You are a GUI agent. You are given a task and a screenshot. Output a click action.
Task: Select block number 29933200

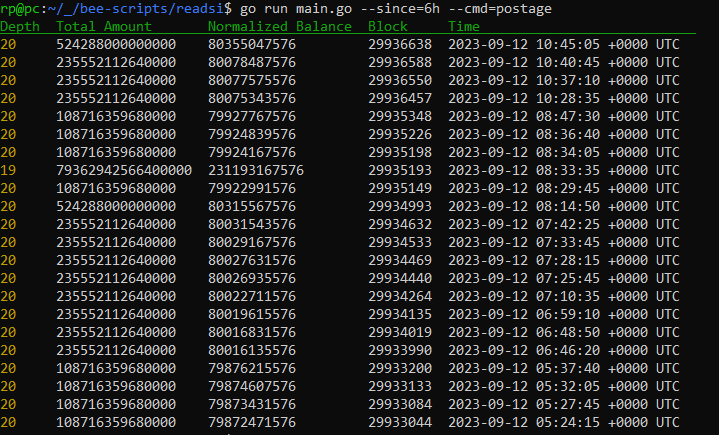pyautogui.click(x=400, y=368)
